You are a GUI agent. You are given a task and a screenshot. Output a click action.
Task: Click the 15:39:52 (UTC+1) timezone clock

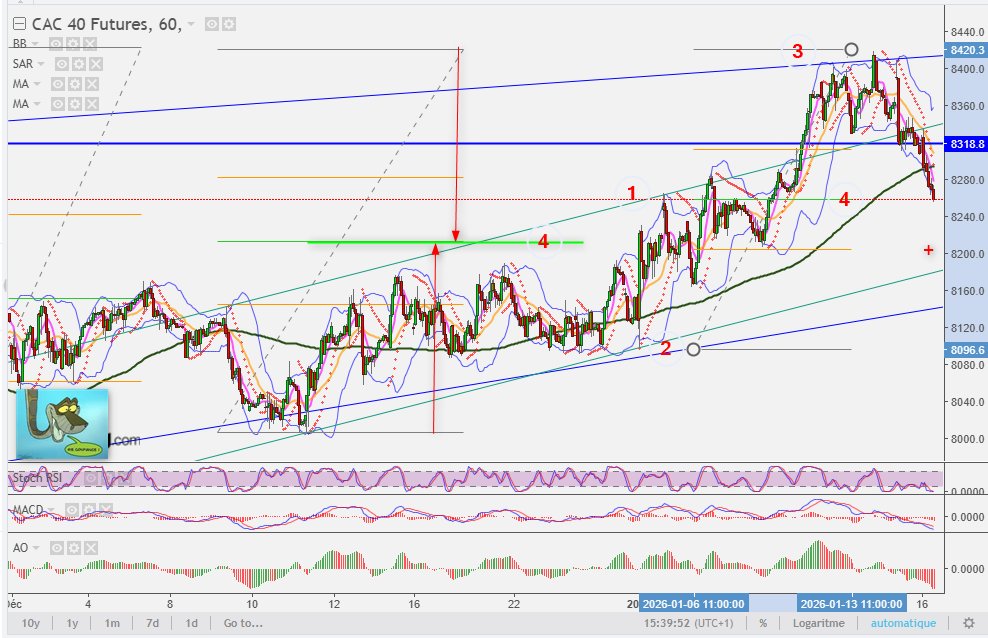(x=689, y=623)
